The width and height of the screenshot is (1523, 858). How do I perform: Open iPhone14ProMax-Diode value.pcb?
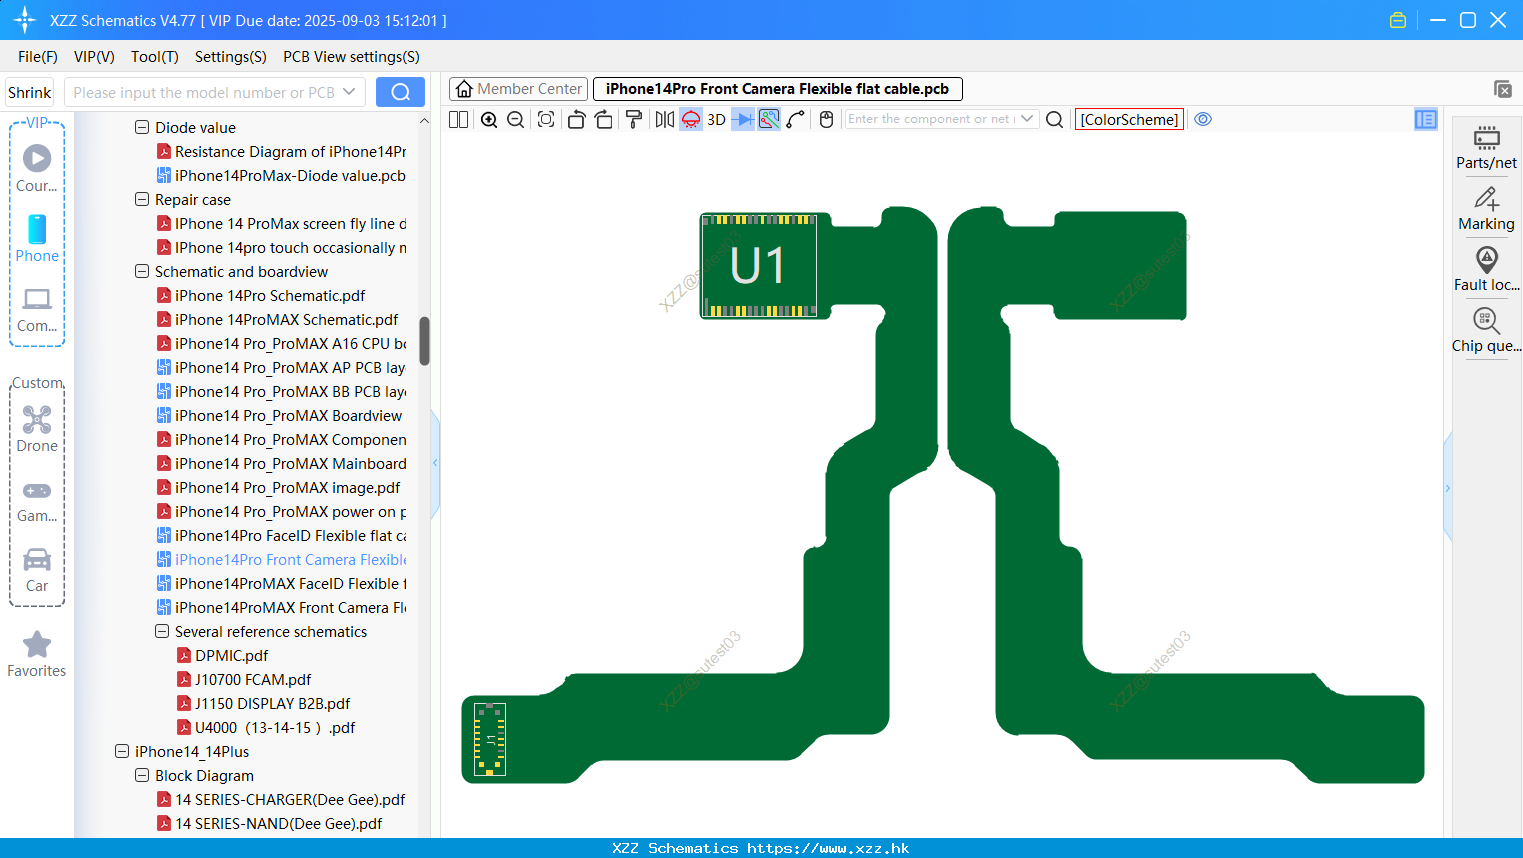point(290,175)
